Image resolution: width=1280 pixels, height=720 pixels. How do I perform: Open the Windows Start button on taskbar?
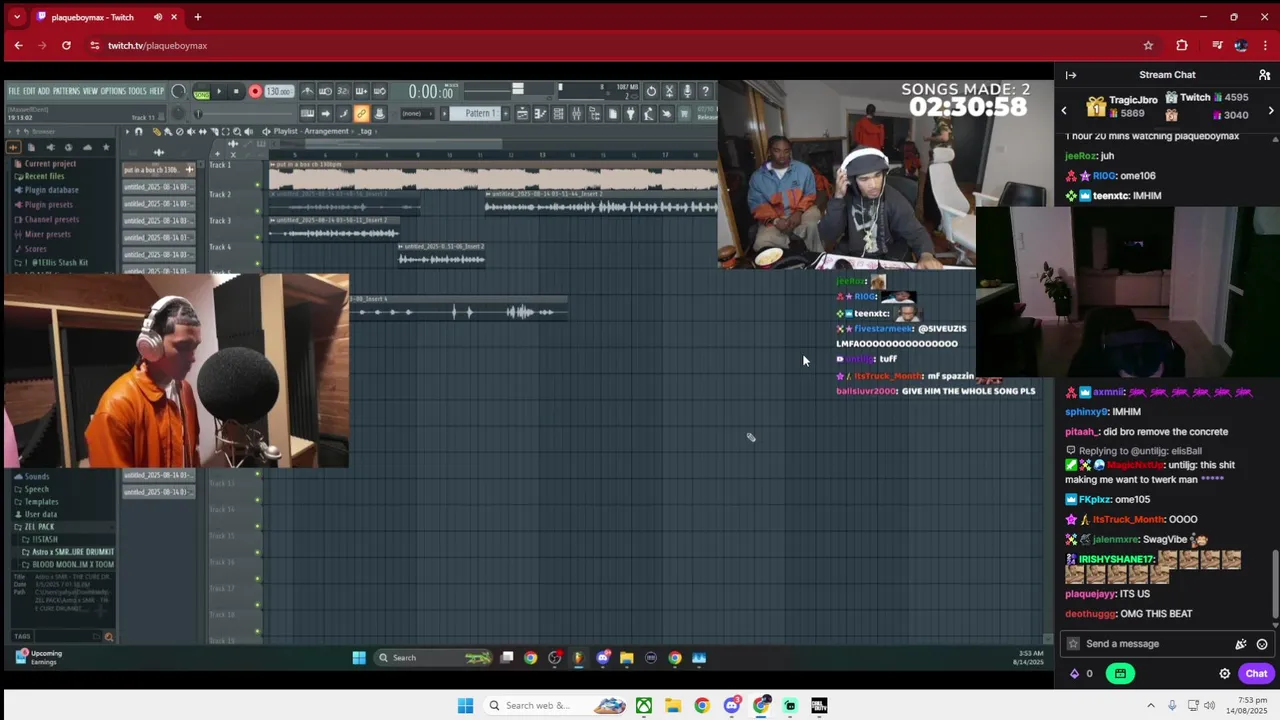[x=465, y=706]
